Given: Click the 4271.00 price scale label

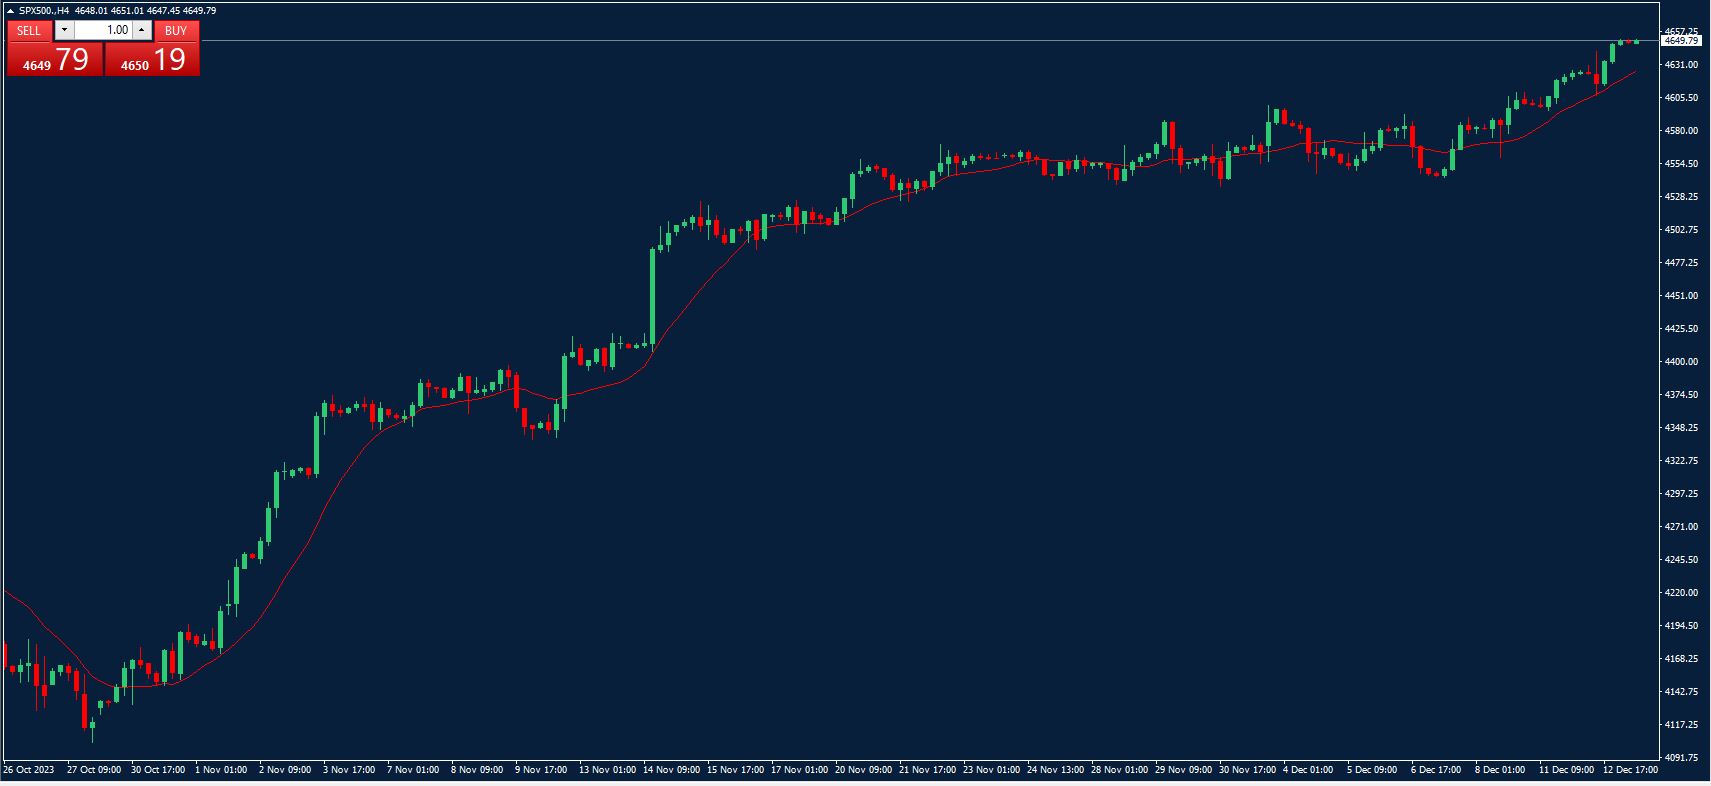Looking at the screenshot, I should point(1681,527).
